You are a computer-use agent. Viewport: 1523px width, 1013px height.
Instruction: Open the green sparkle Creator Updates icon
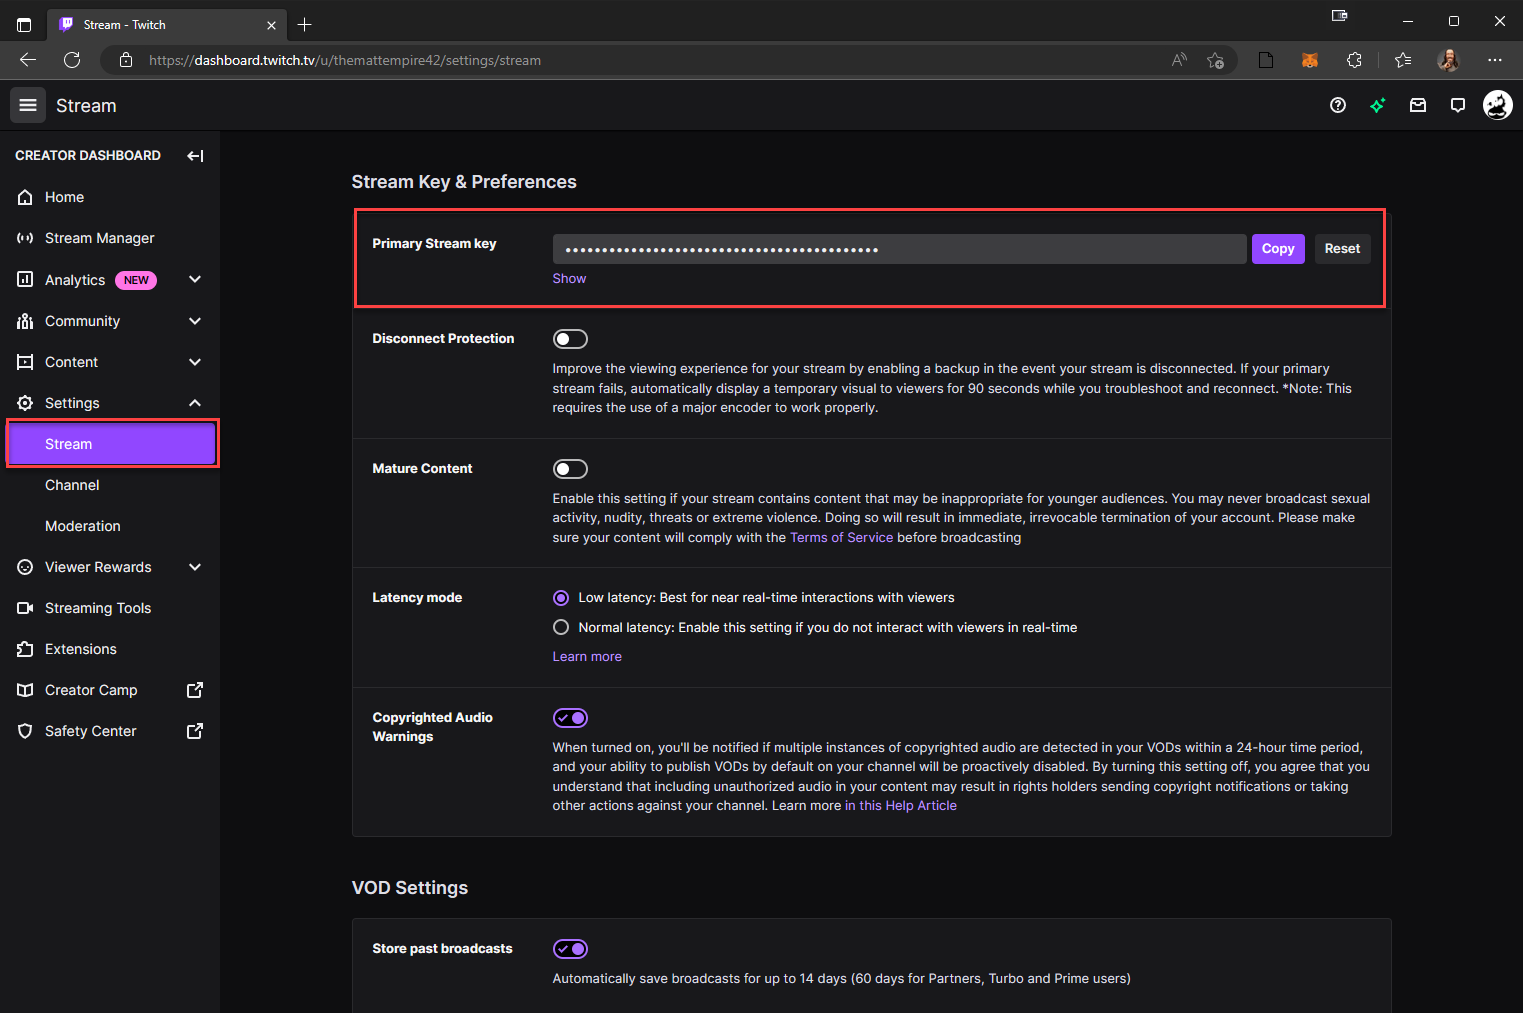point(1378,105)
